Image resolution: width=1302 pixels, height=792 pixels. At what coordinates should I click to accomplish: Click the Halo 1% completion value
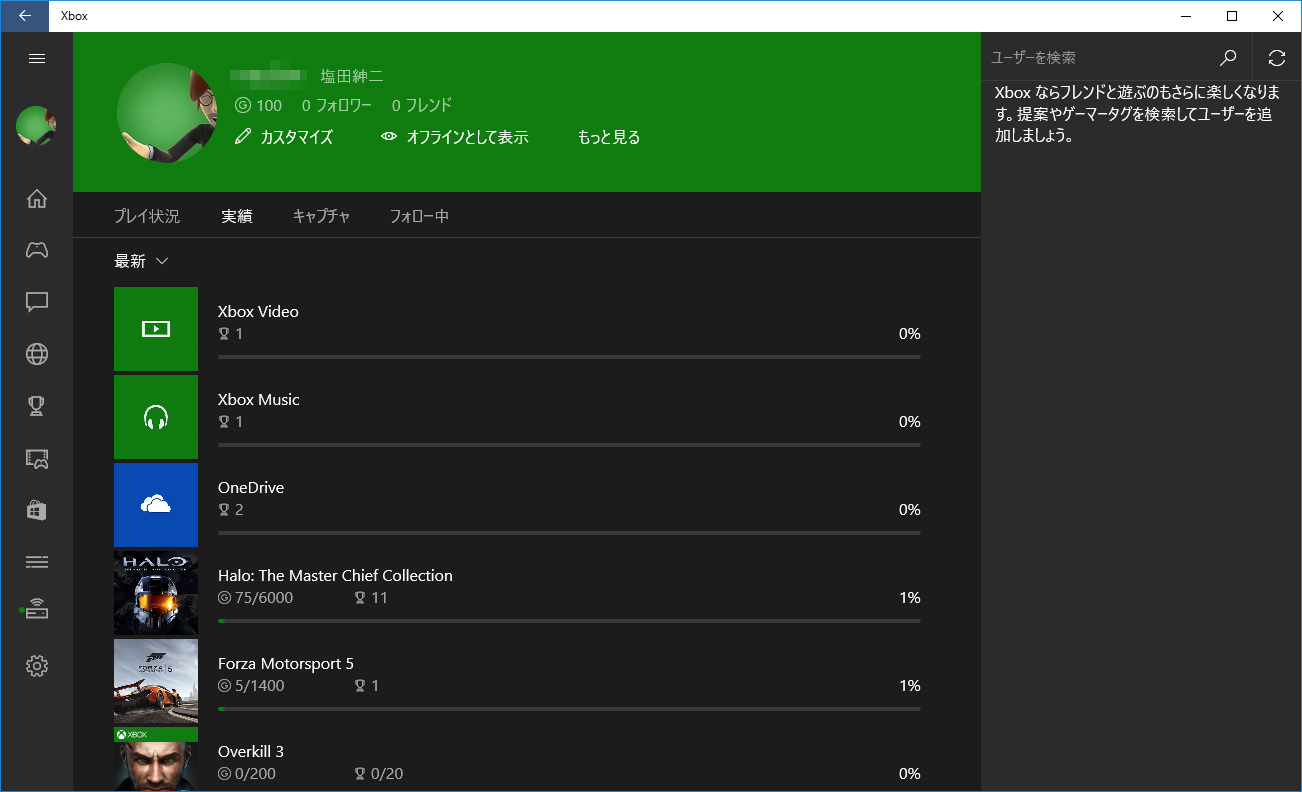[910, 598]
